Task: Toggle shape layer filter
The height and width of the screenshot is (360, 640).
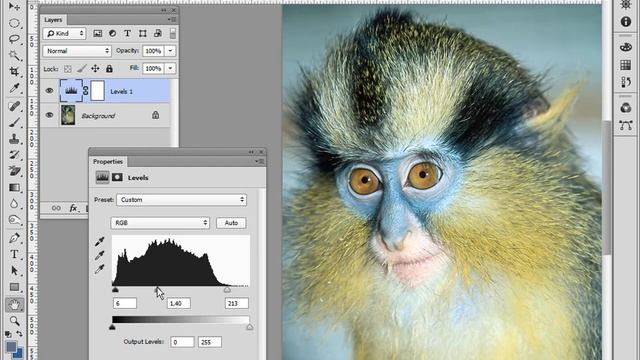Action: 142,33
